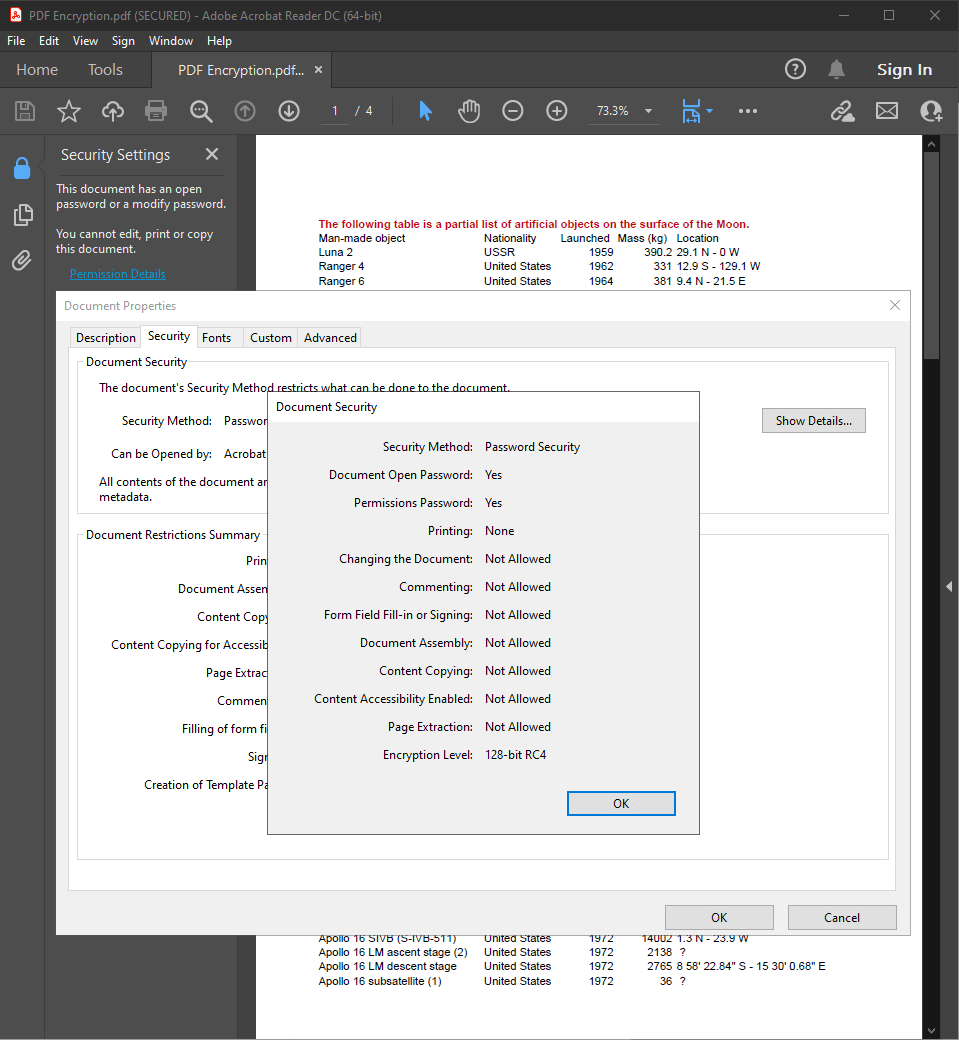
Task: Click the Print icon in toolbar
Action: point(156,111)
